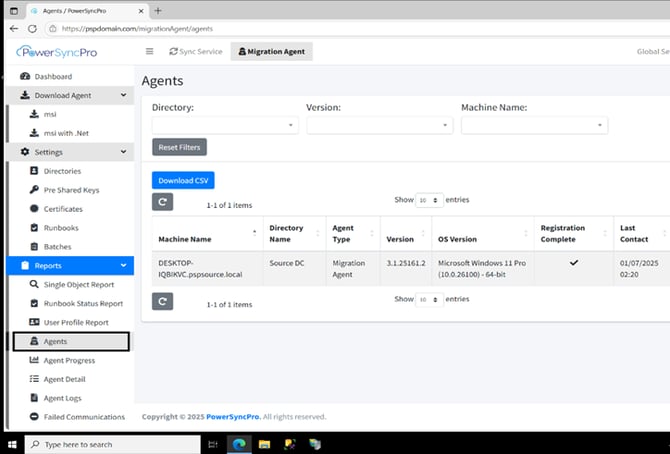Screen dimensions: 670x454
Task: Sort by Machine Name column
Action: (207, 233)
